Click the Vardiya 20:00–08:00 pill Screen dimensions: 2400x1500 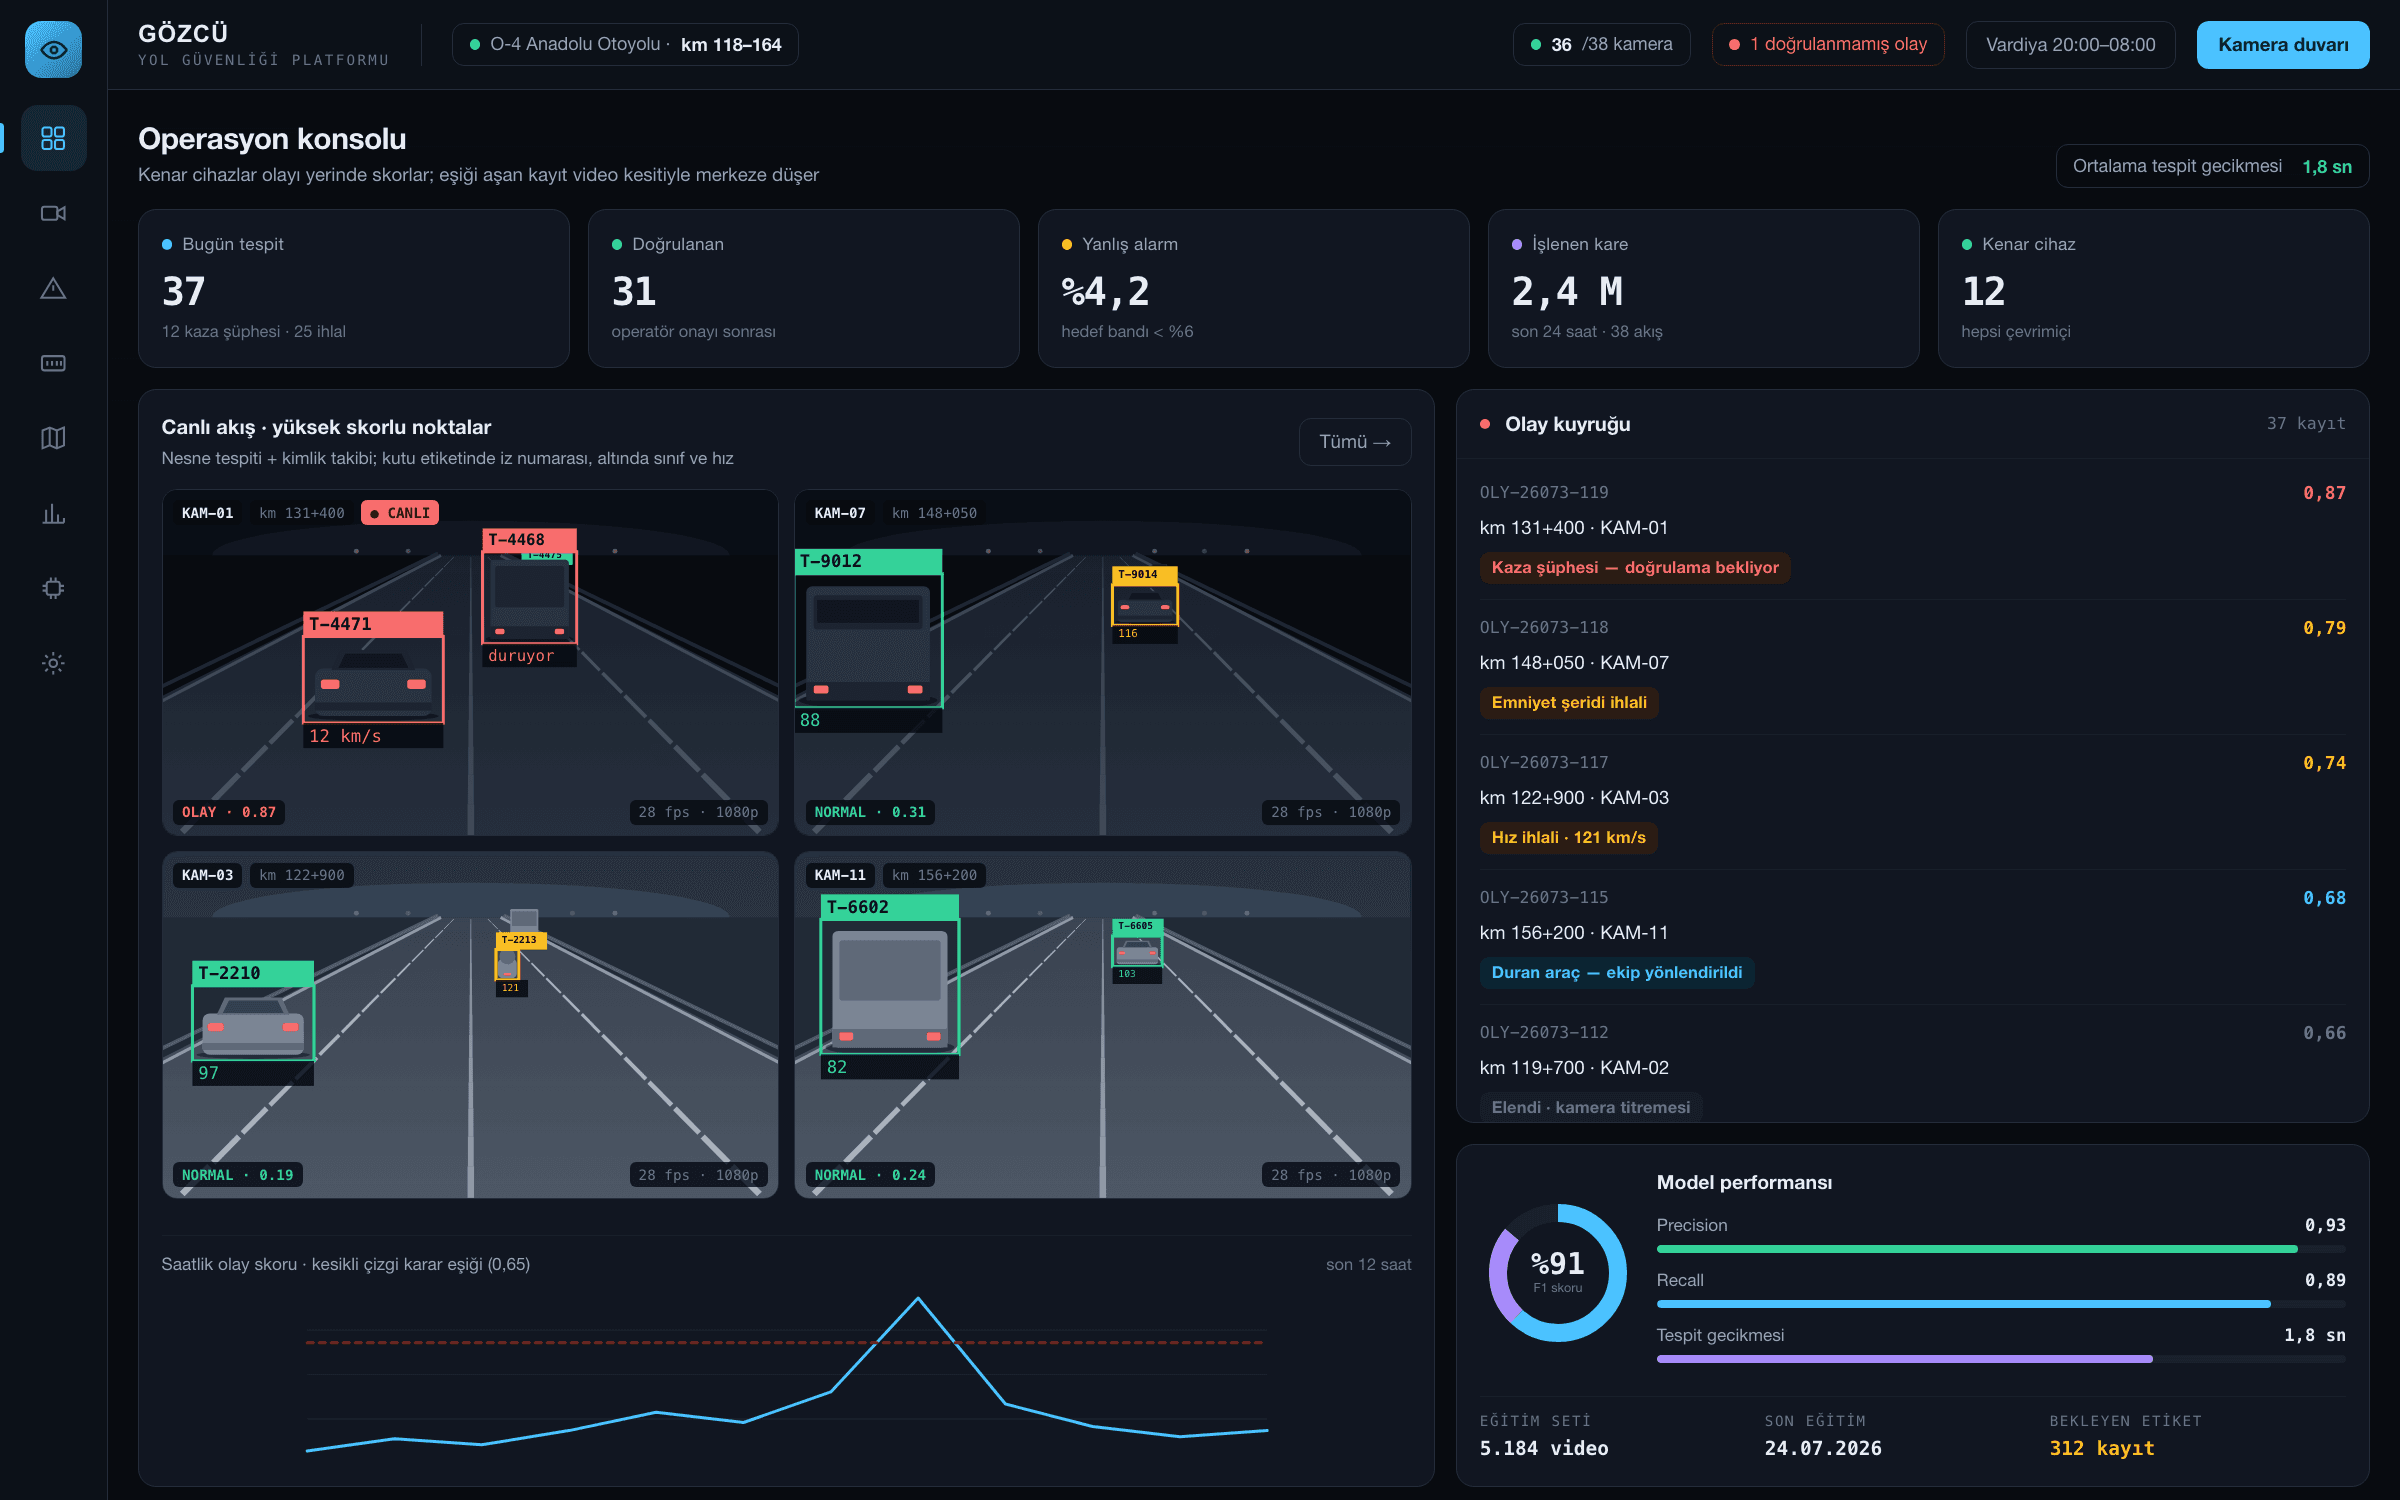pyautogui.click(x=2070, y=45)
